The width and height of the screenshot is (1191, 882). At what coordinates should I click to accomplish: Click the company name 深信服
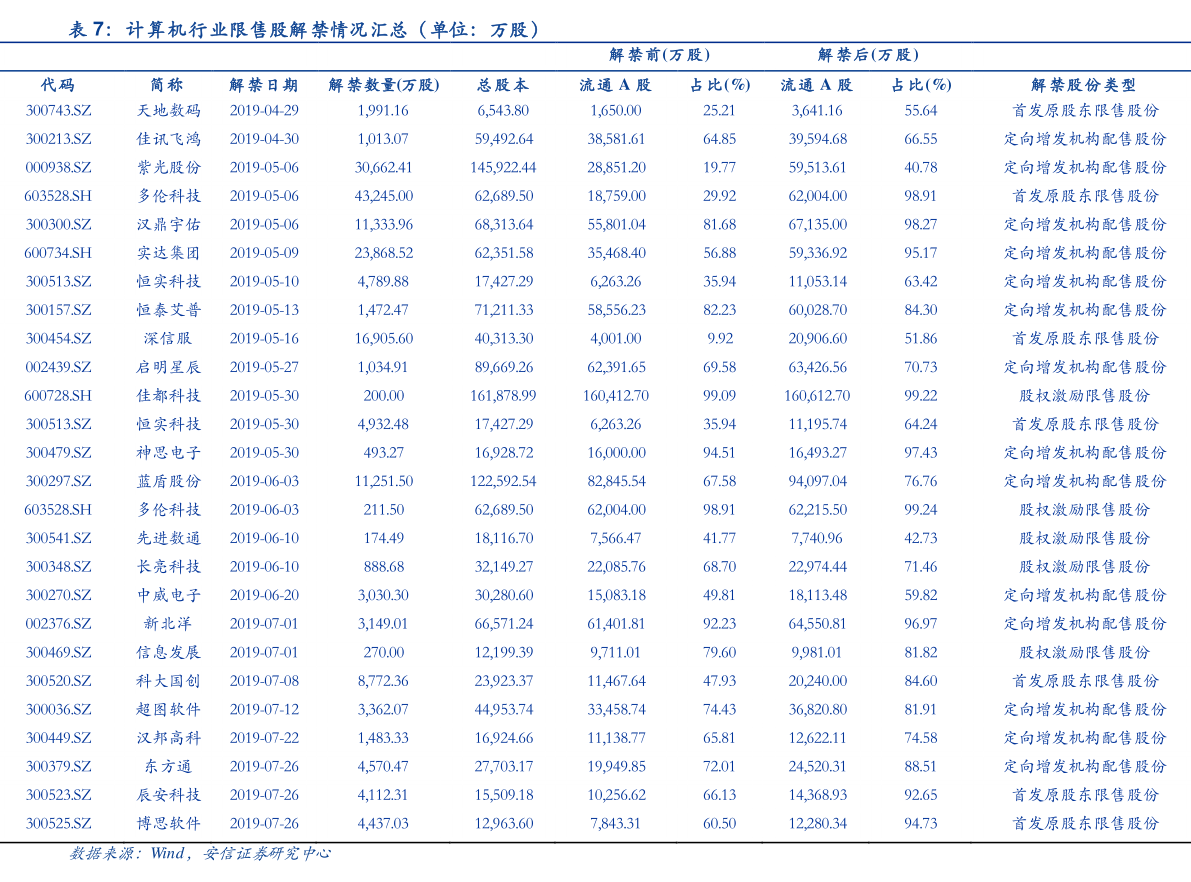(170, 338)
